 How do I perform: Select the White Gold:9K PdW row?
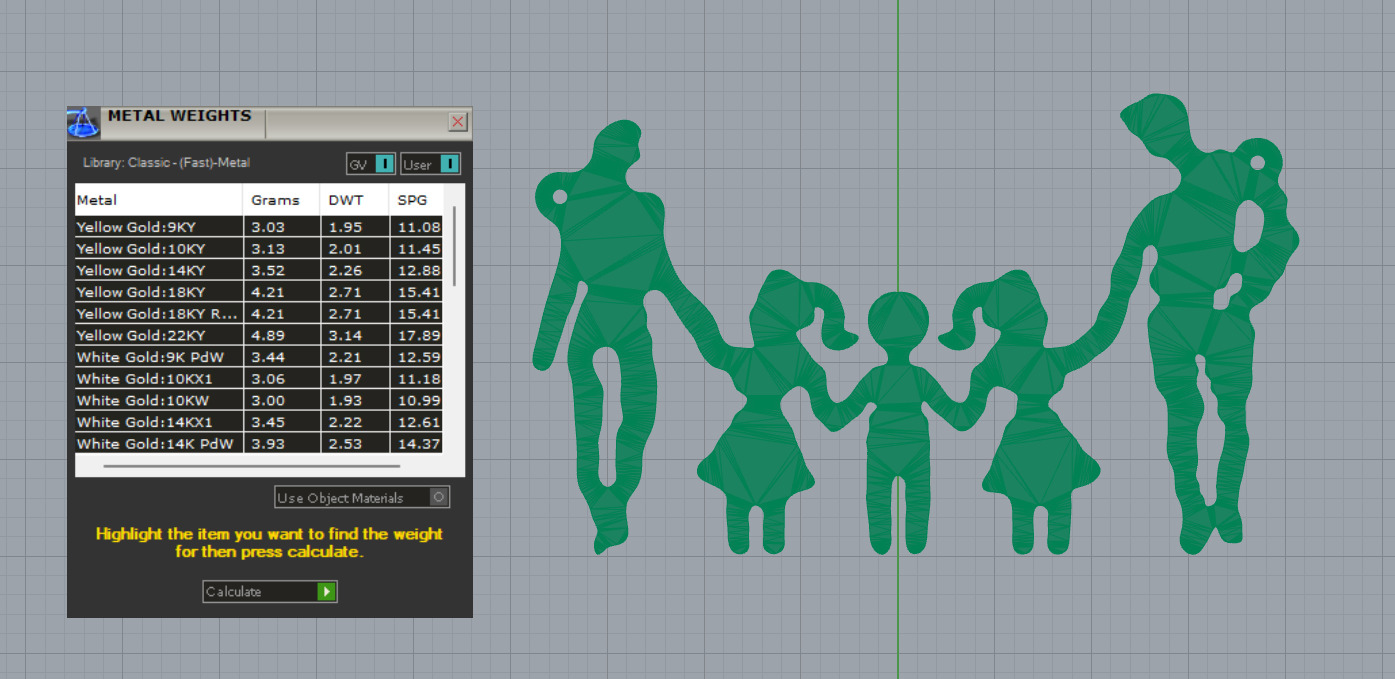pyautogui.click(x=258, y=357)
